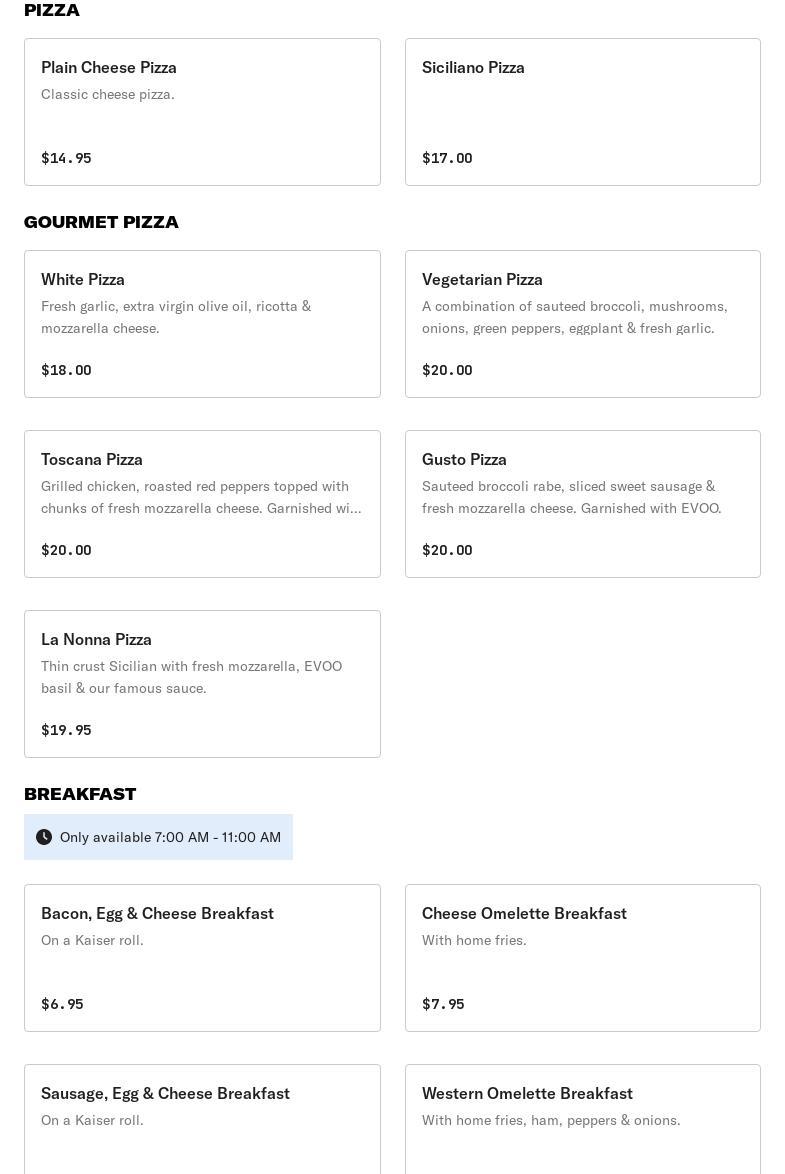This screenshot has width=785, height=1174.
Task: Click the $7.95 Cheese Omelette price
Action: 443,1004
